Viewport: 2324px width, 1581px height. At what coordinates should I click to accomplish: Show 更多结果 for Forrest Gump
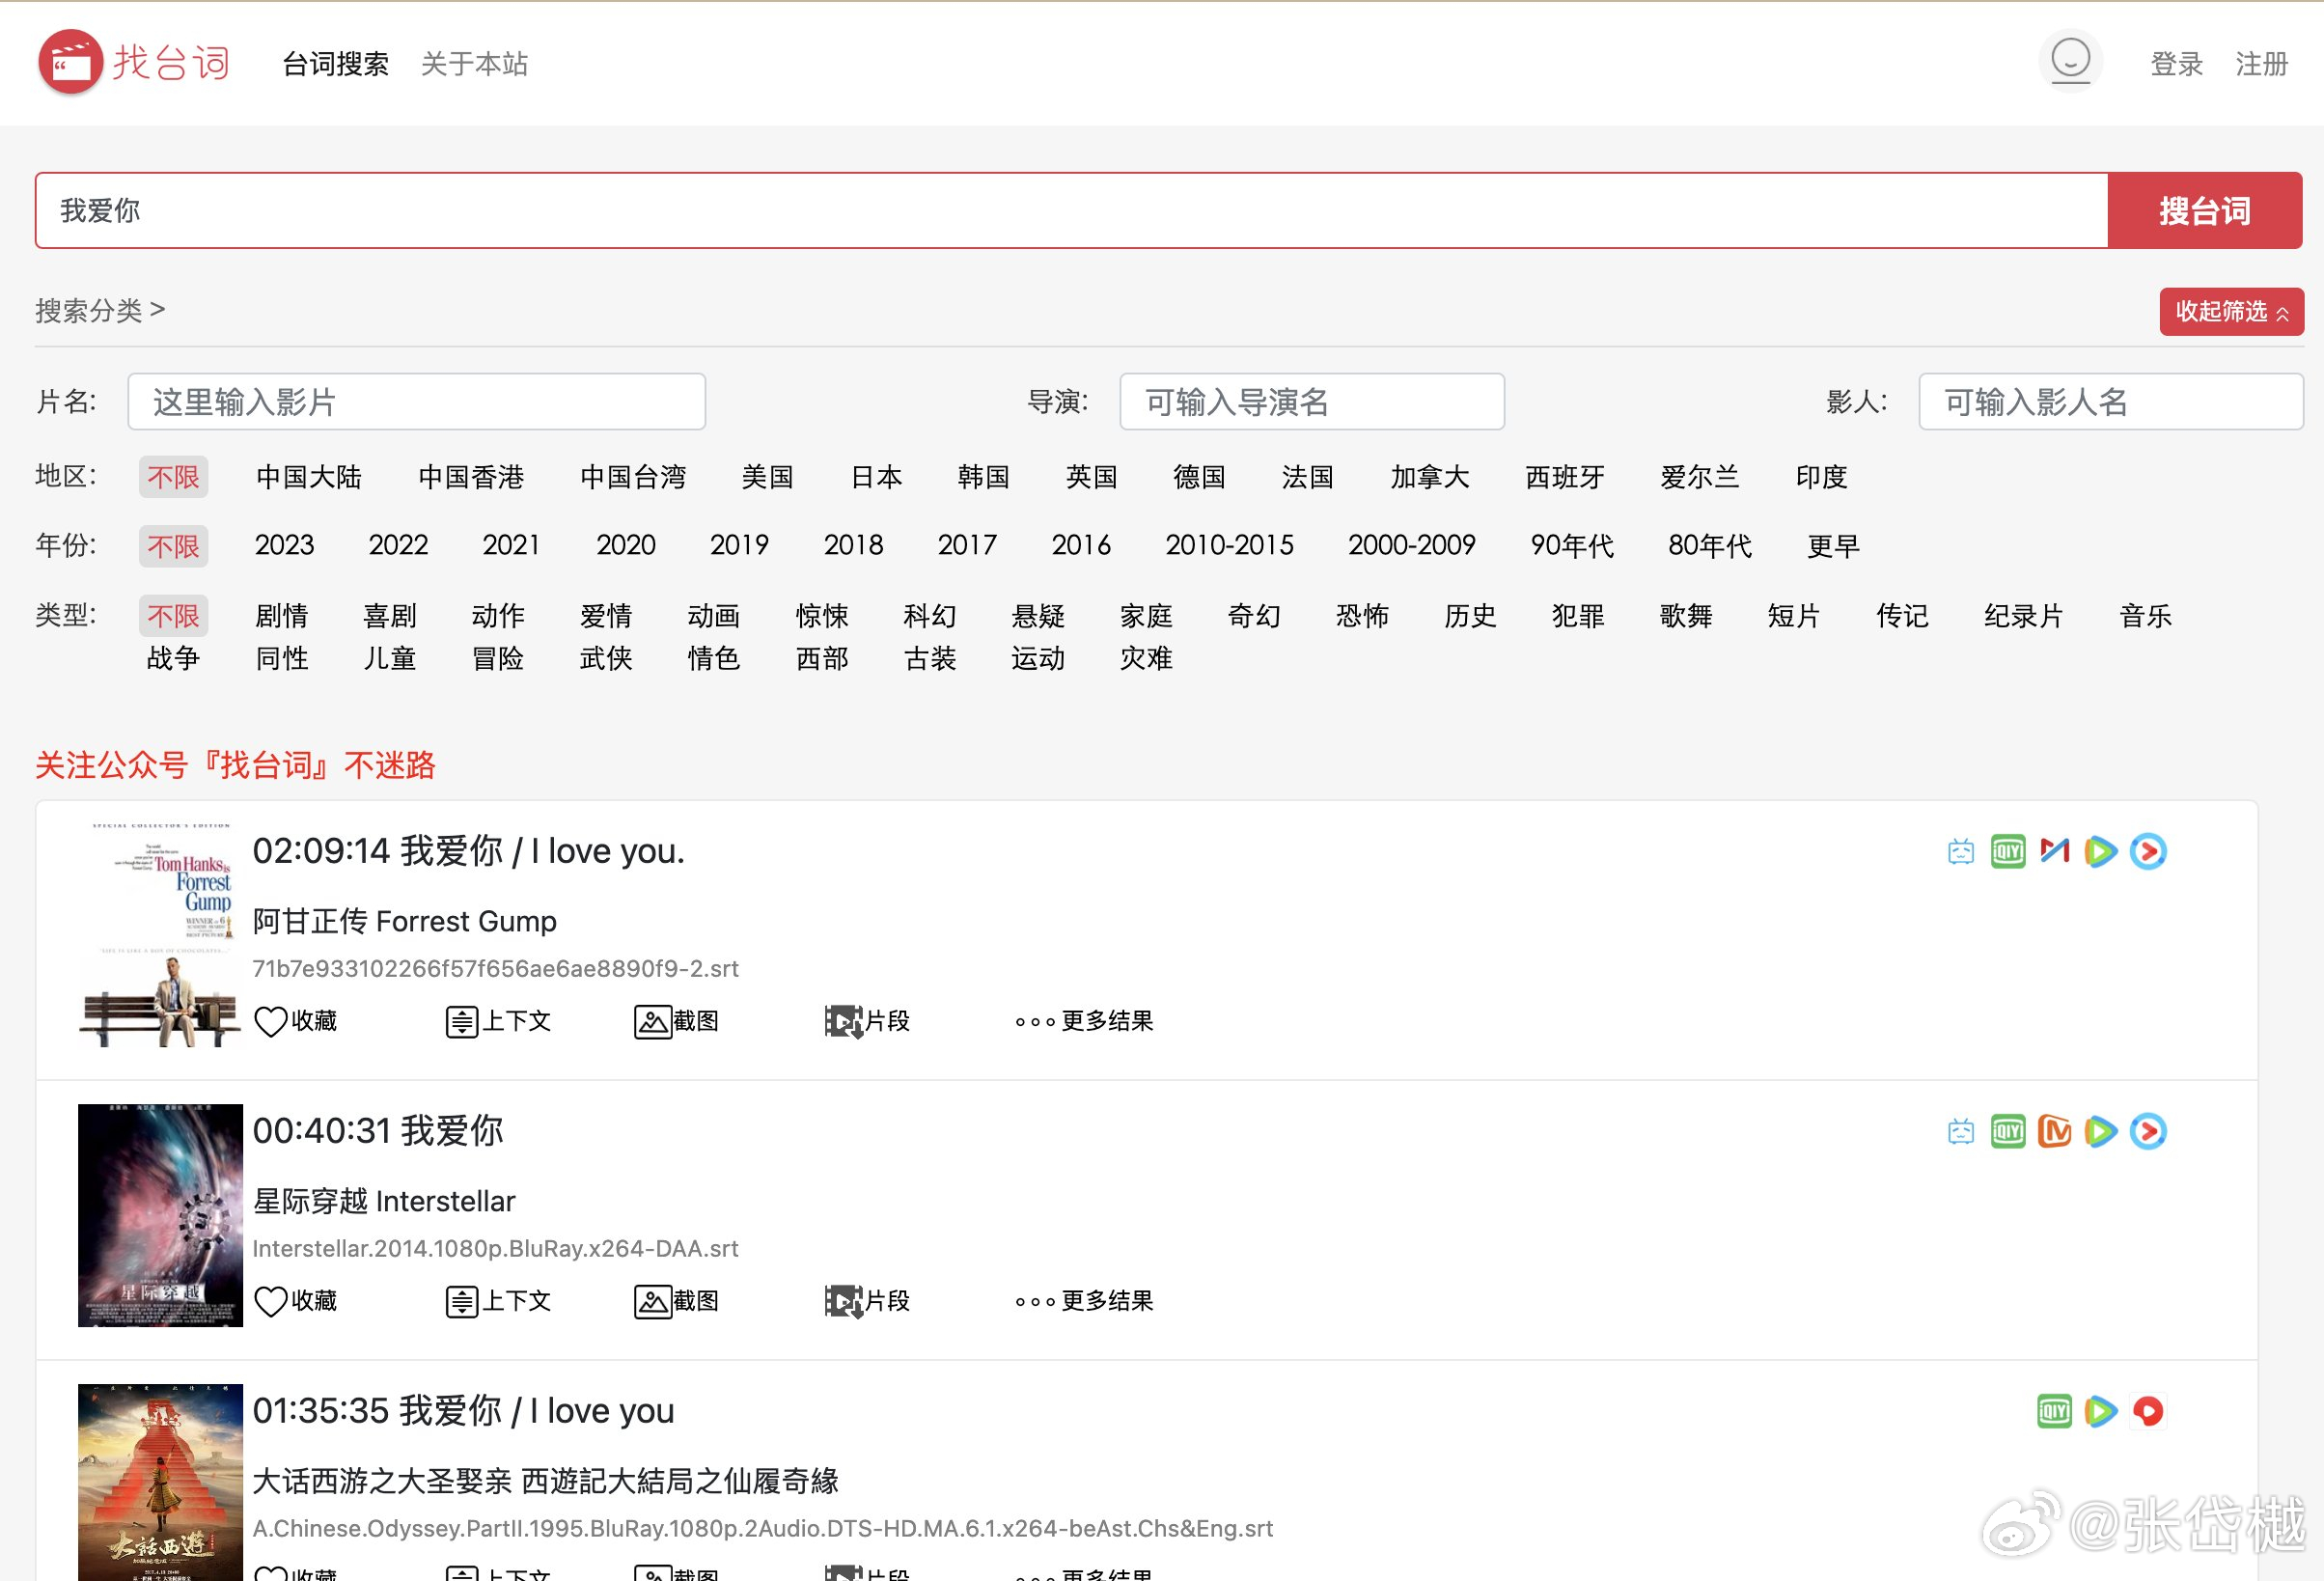click(x=1084, y=1021)
